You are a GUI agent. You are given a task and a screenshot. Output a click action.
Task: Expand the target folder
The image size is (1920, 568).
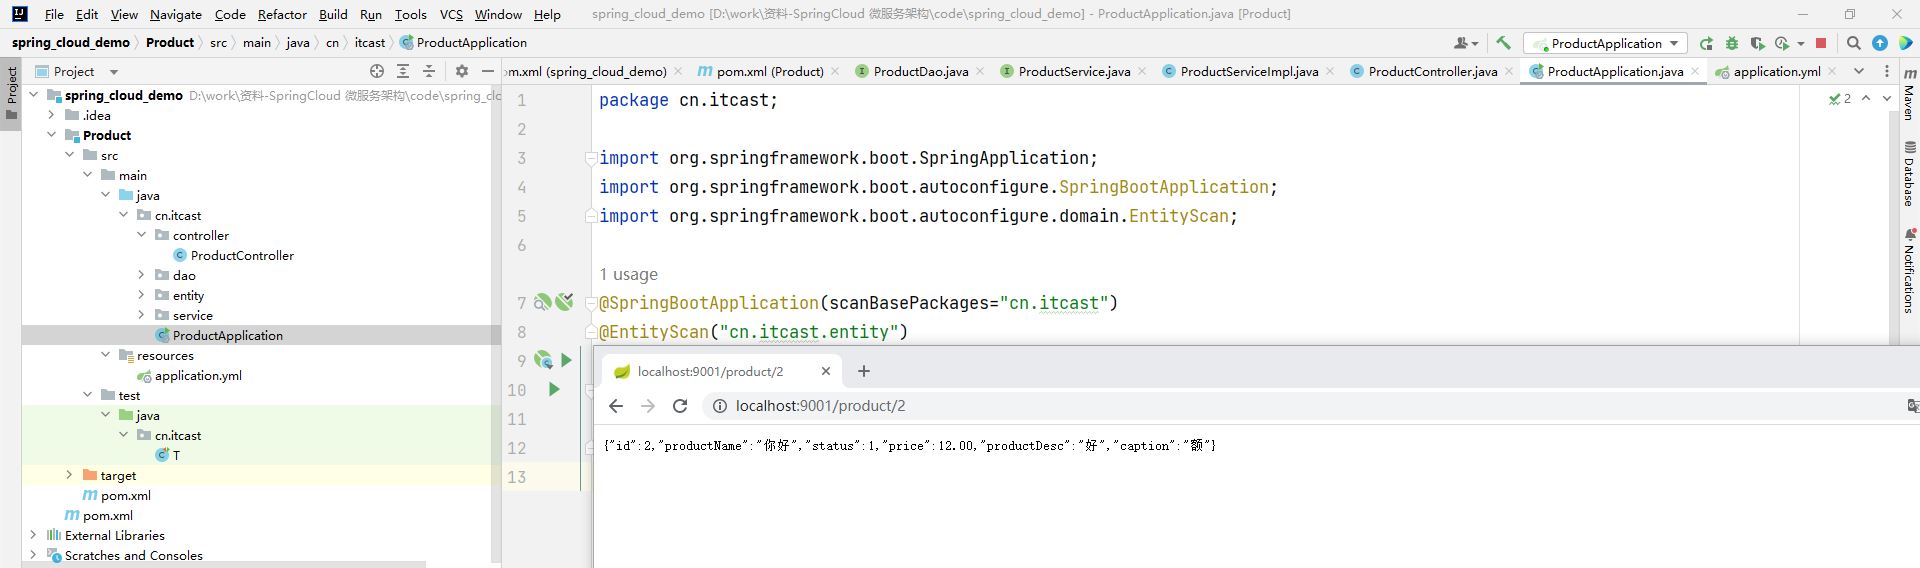tap(70, 475)
